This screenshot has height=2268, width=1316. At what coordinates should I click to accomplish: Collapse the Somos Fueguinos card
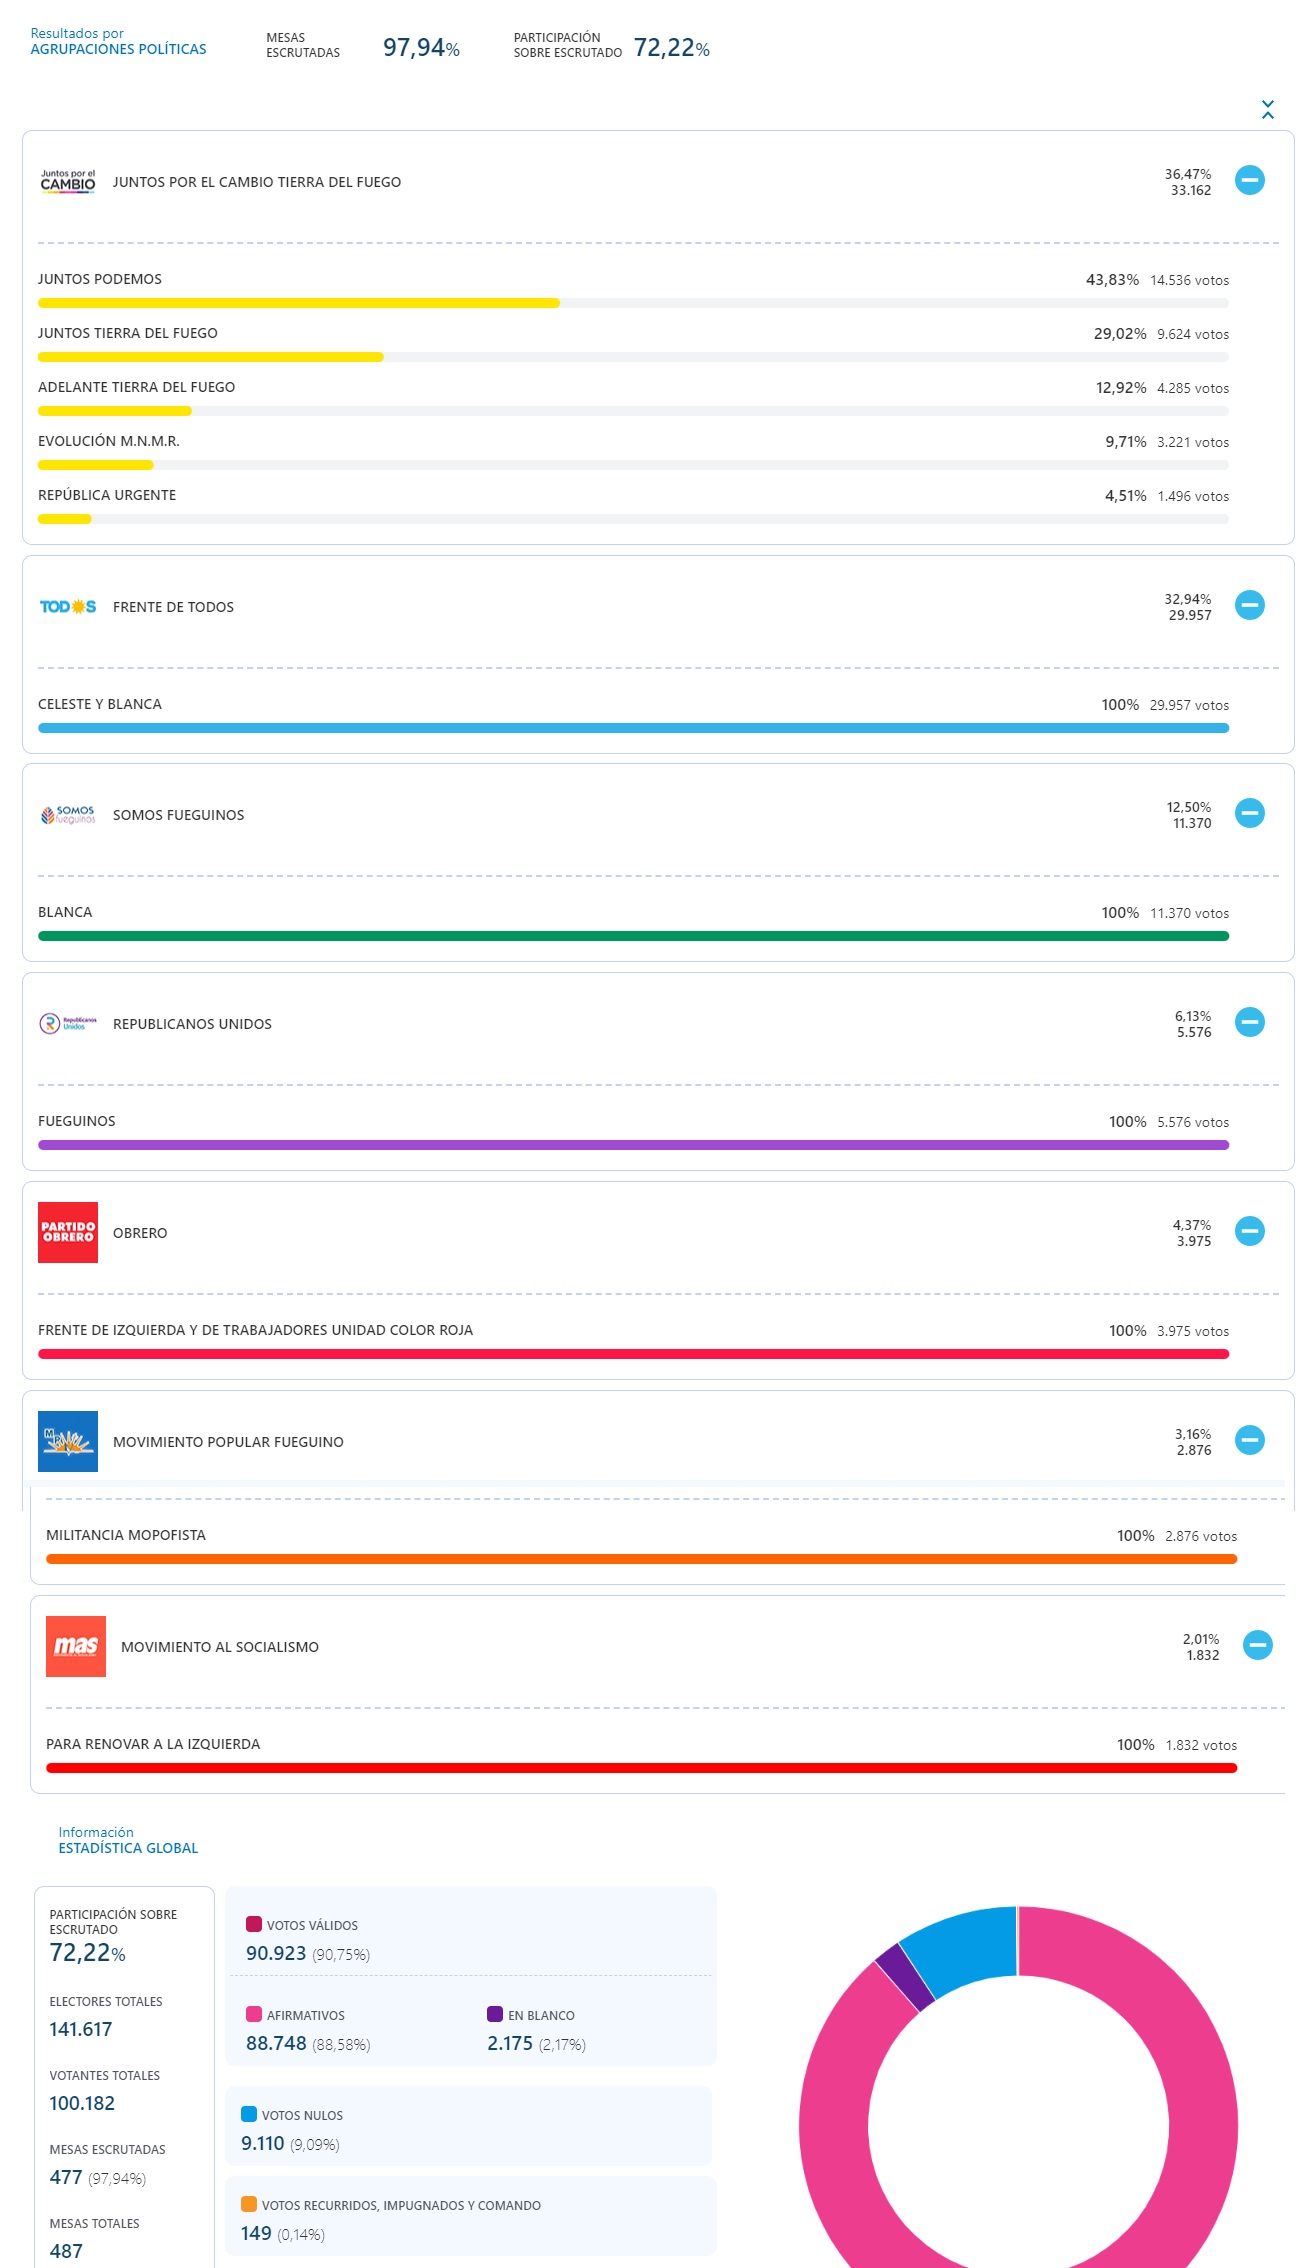point(1249,813)
